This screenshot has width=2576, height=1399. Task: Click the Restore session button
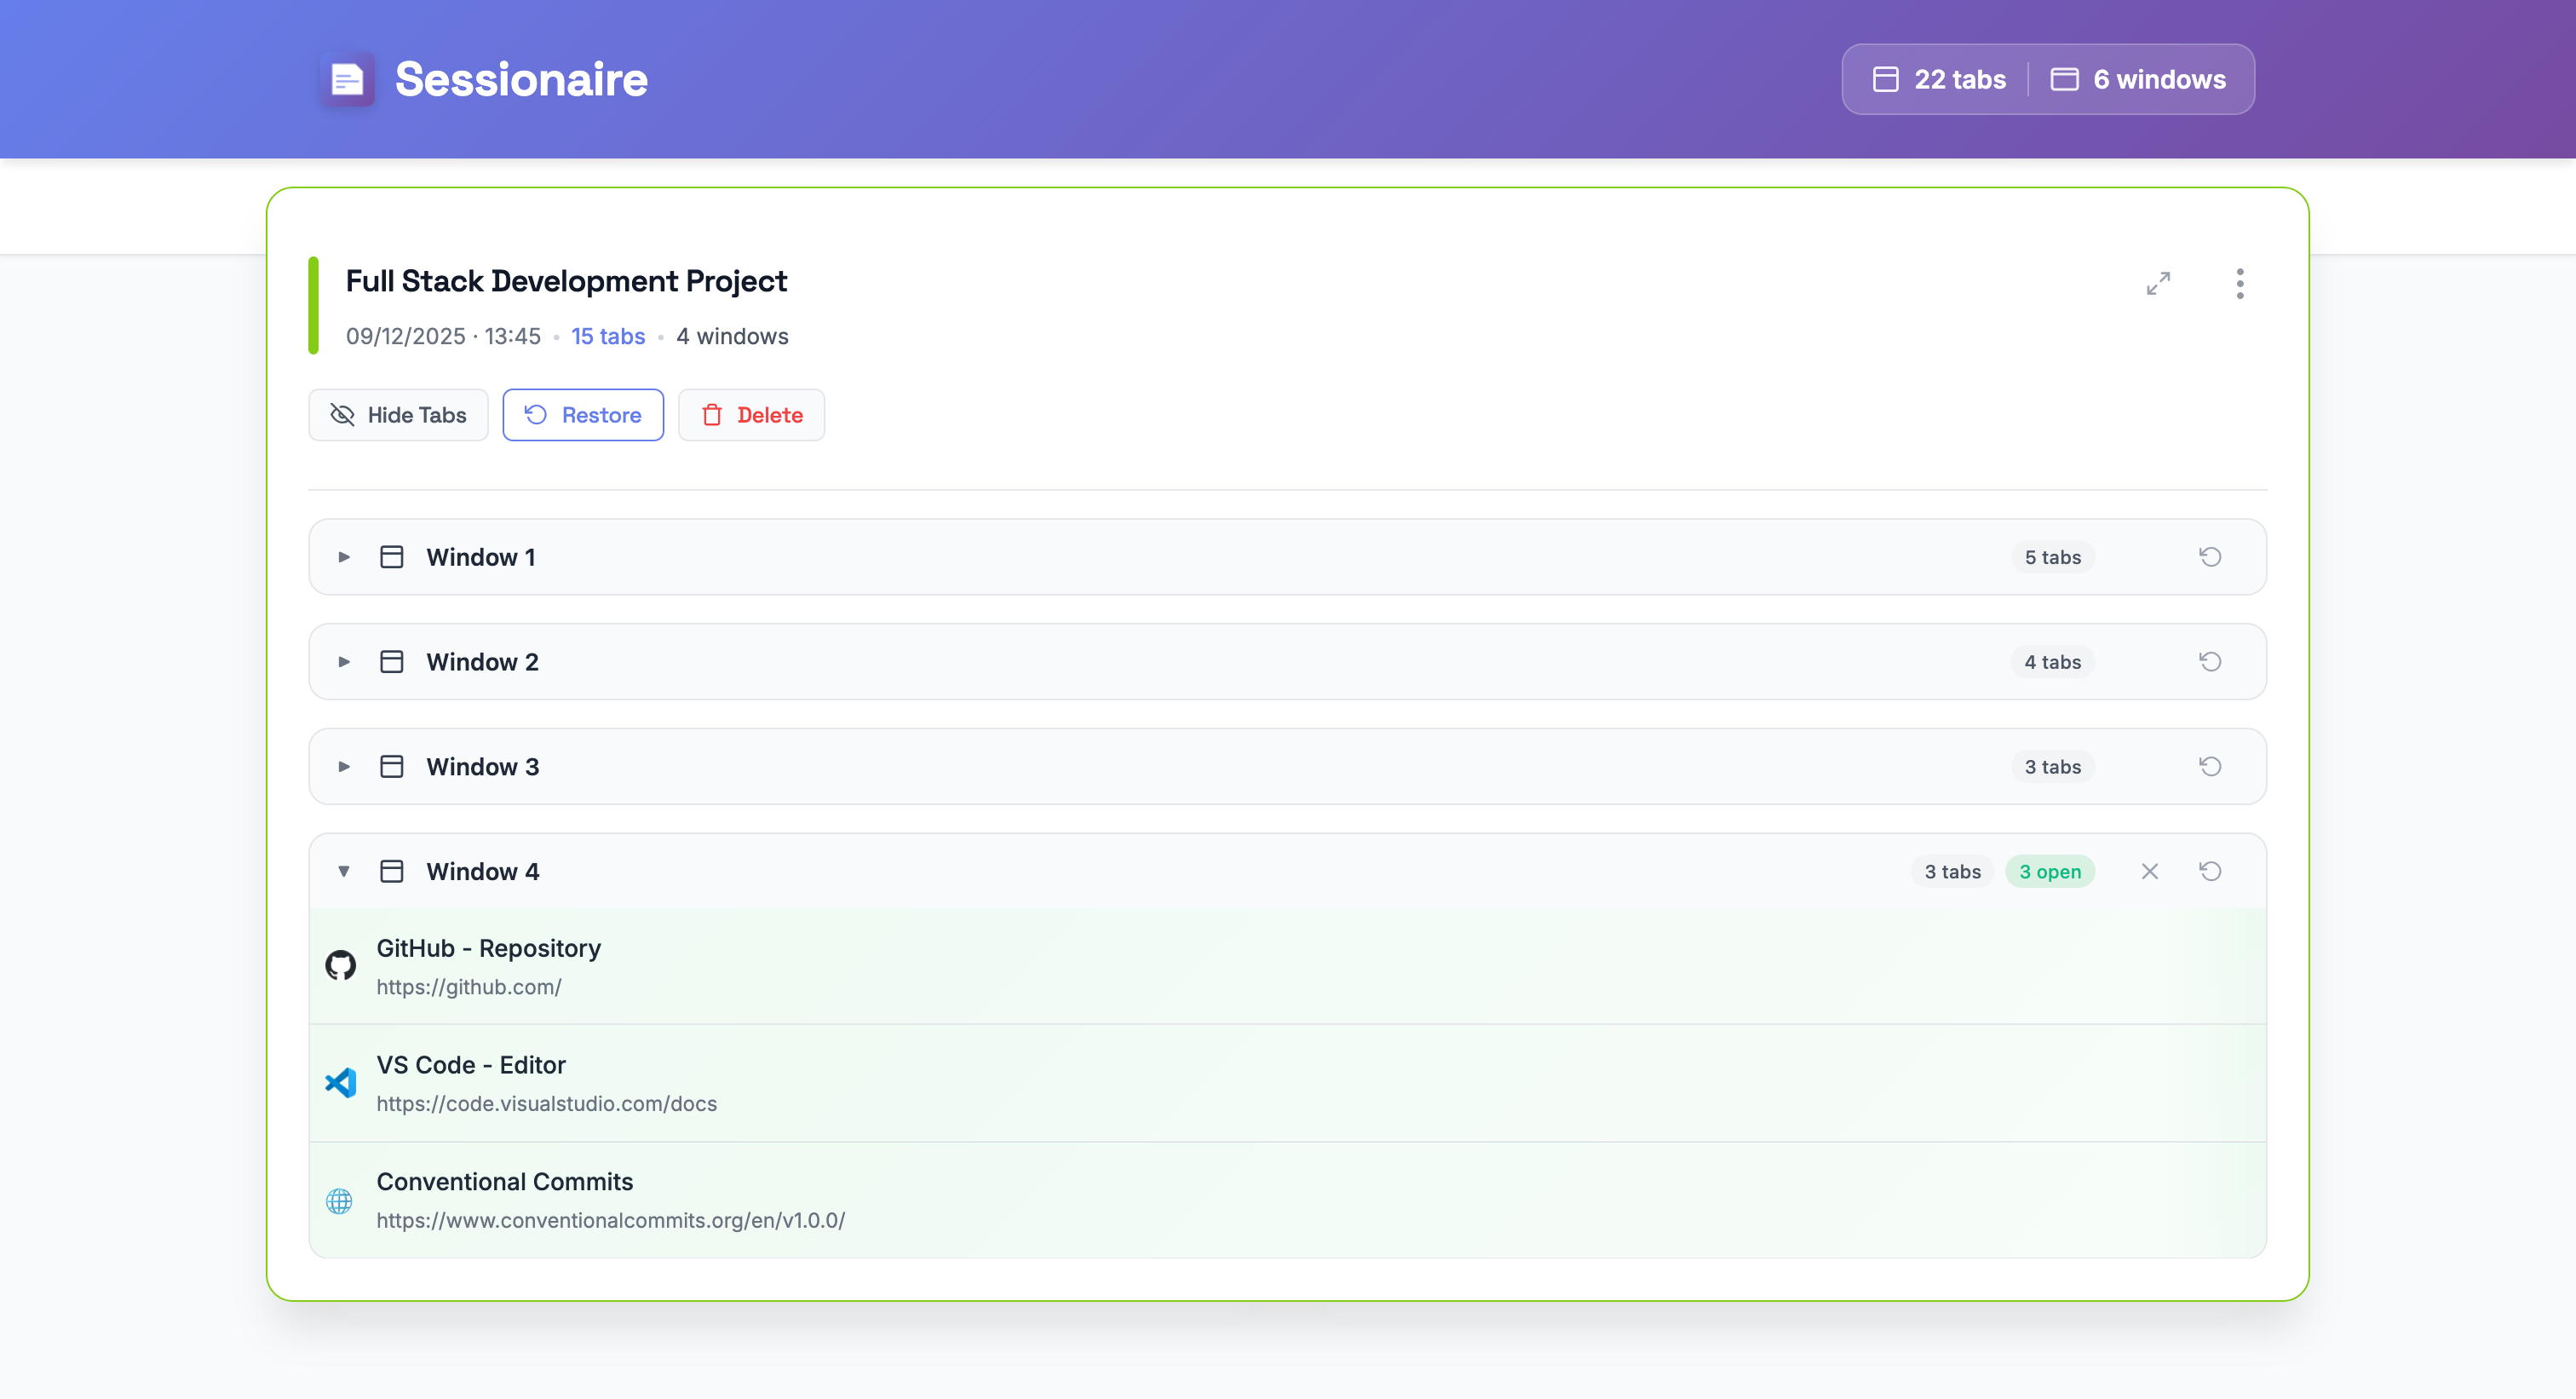point(582,415)
